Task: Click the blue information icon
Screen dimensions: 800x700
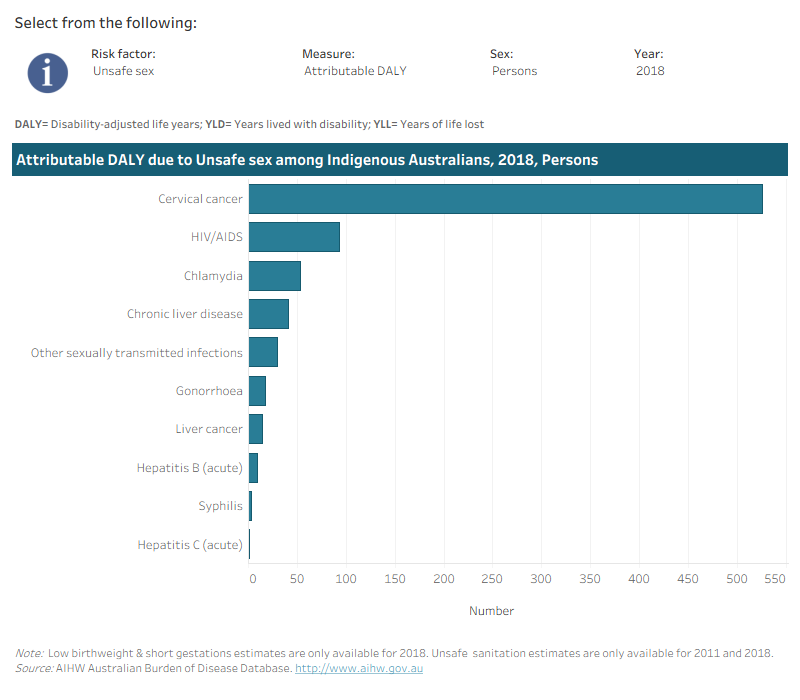Action: coord(47,73)
